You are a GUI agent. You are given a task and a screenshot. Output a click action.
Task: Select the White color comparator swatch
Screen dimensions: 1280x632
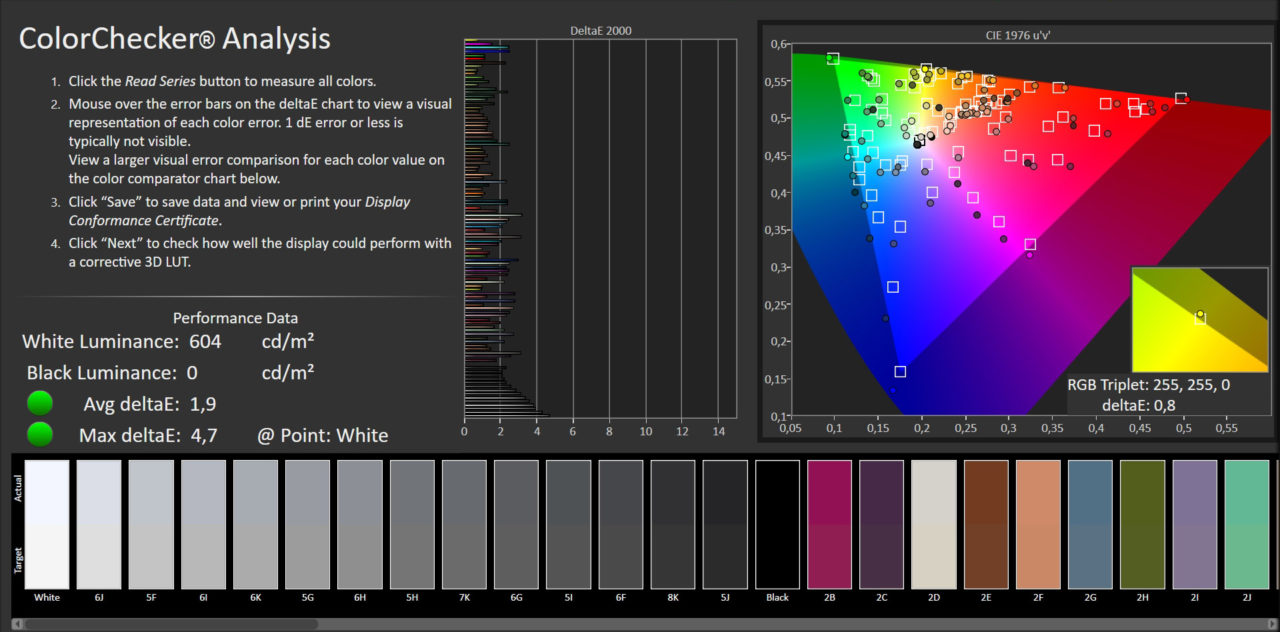coord(47,524)
